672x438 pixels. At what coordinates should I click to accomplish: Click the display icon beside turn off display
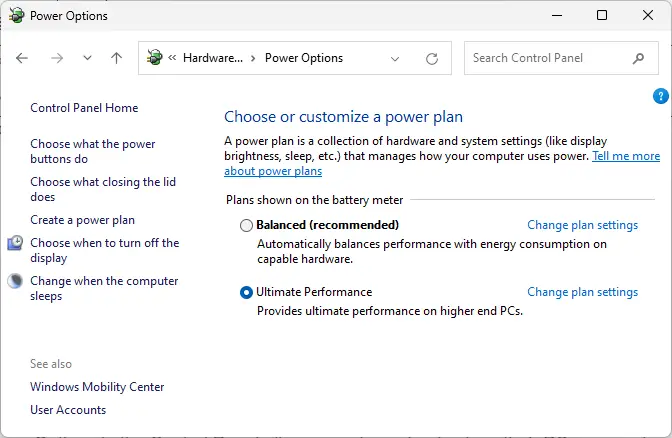pos(15,243)
